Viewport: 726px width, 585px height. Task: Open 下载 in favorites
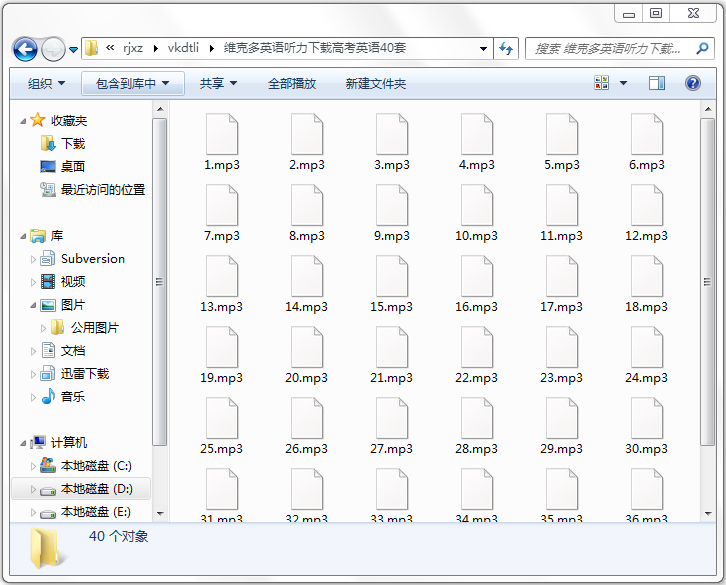click(x=63, y=144)
